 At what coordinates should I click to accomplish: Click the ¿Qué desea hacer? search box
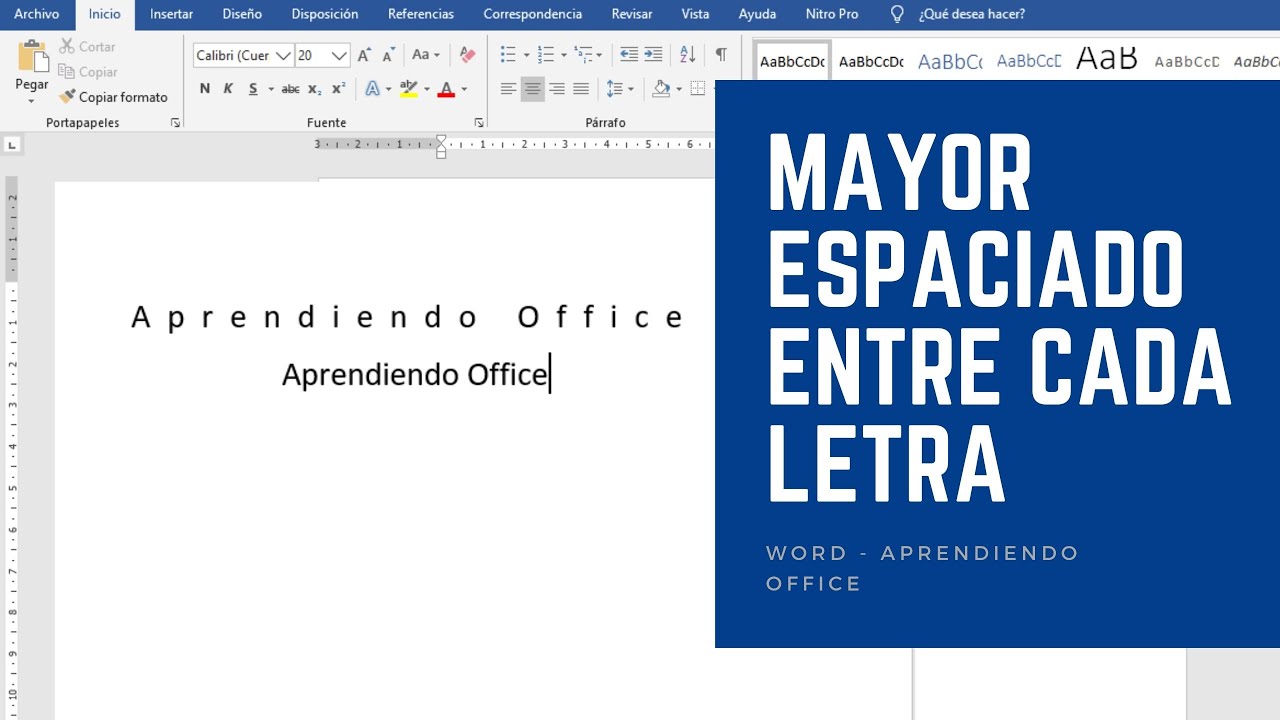click(971, 14)
